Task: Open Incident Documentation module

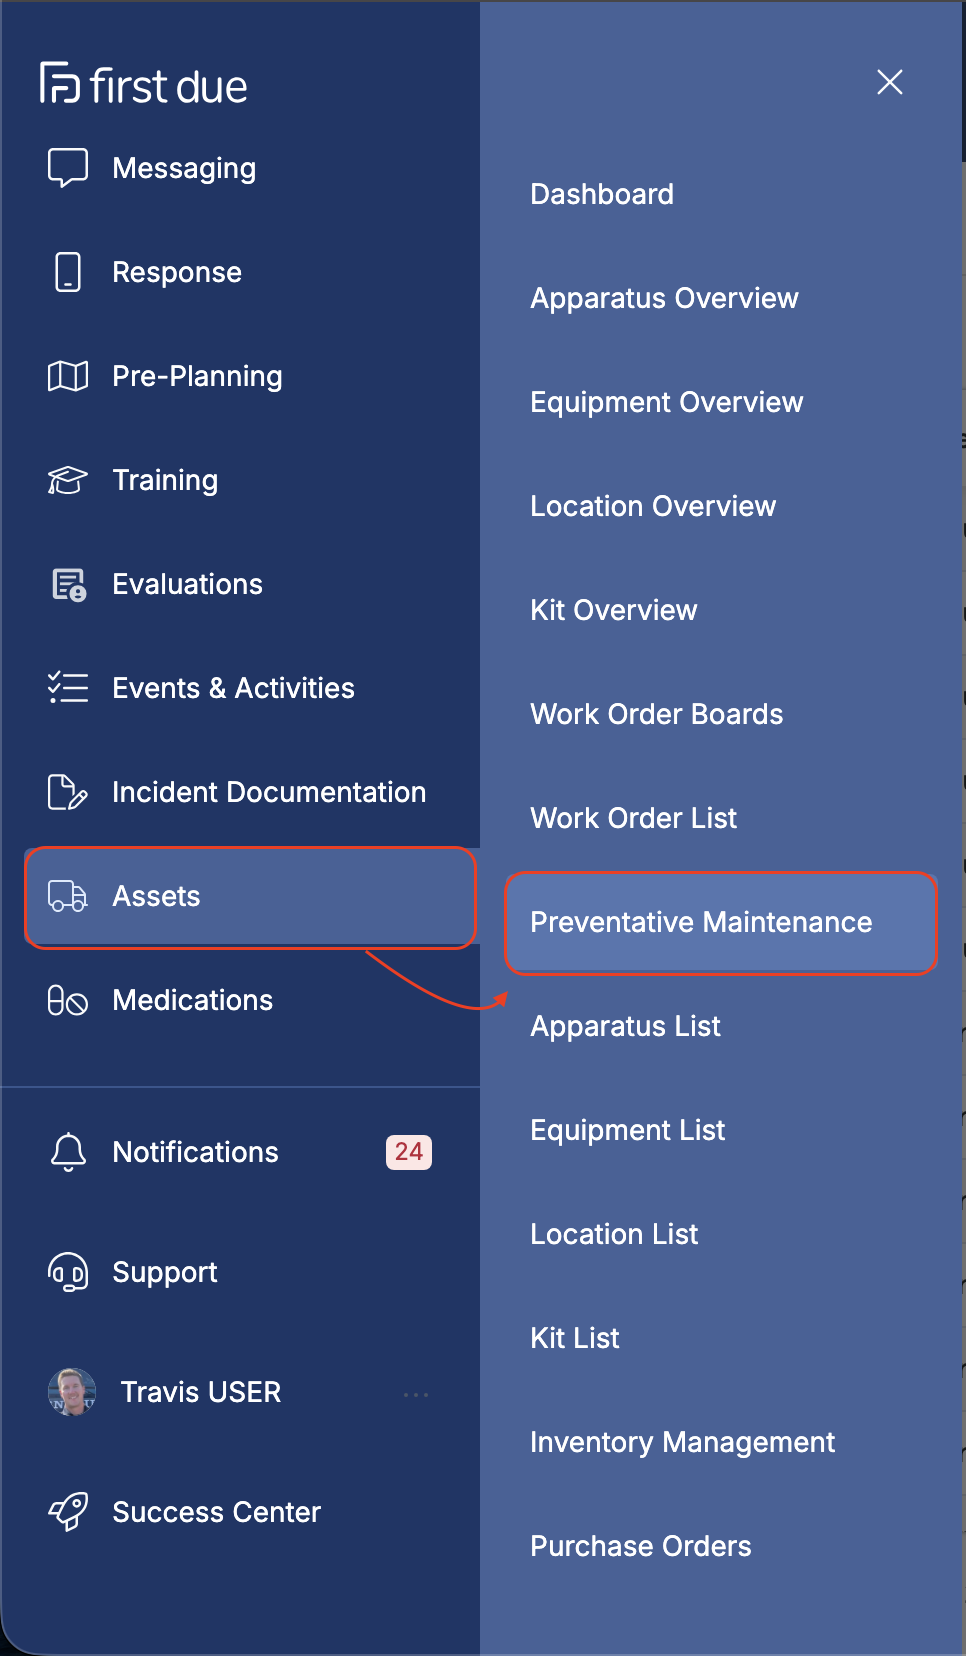Action: click(x=269, y=792)
